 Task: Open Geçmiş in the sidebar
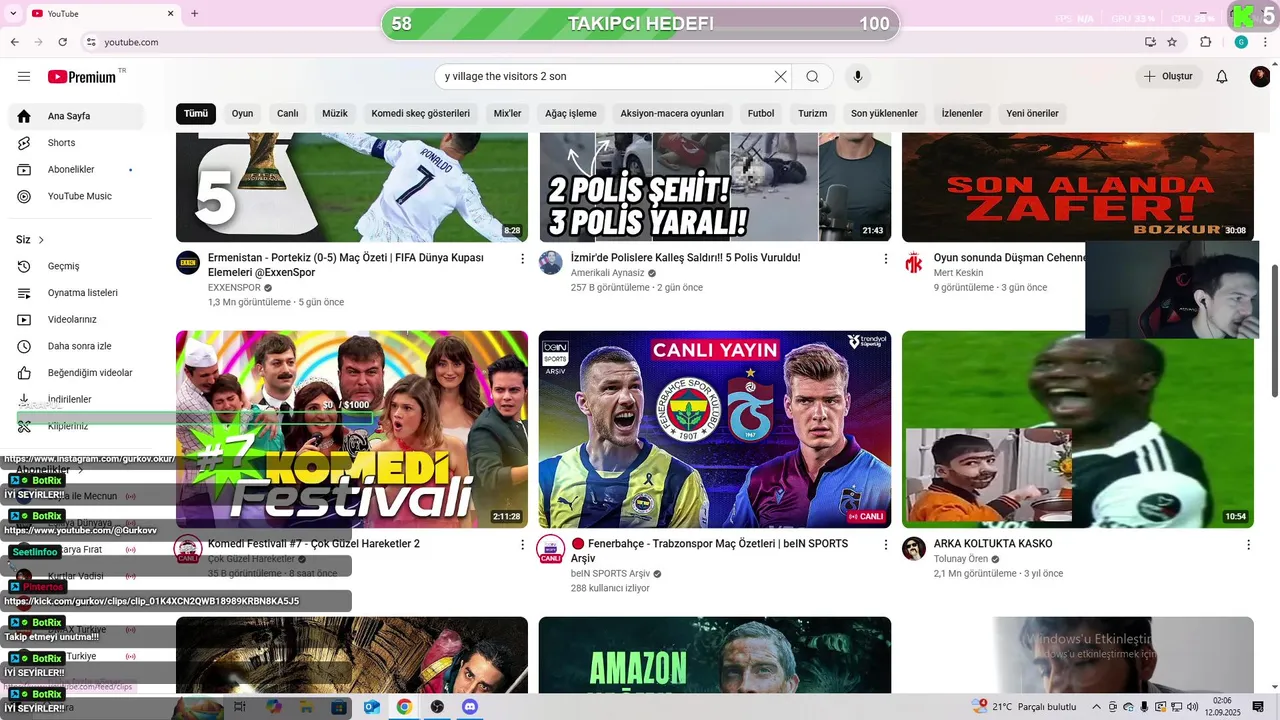click(76, 266)
